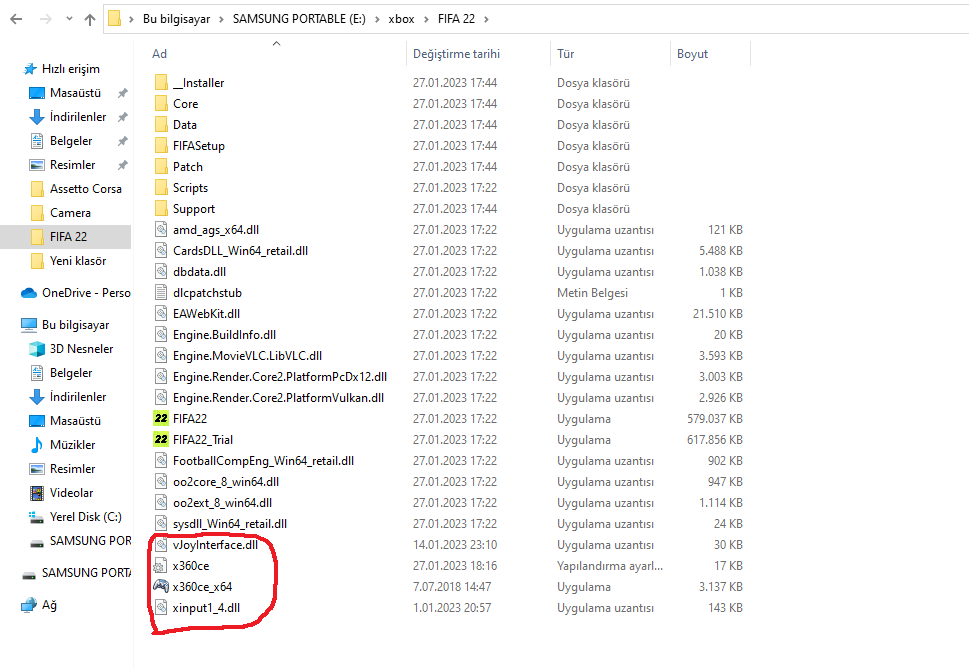Go up one folder level arrow
Screen dimensions: 969x670
point(90,19)
